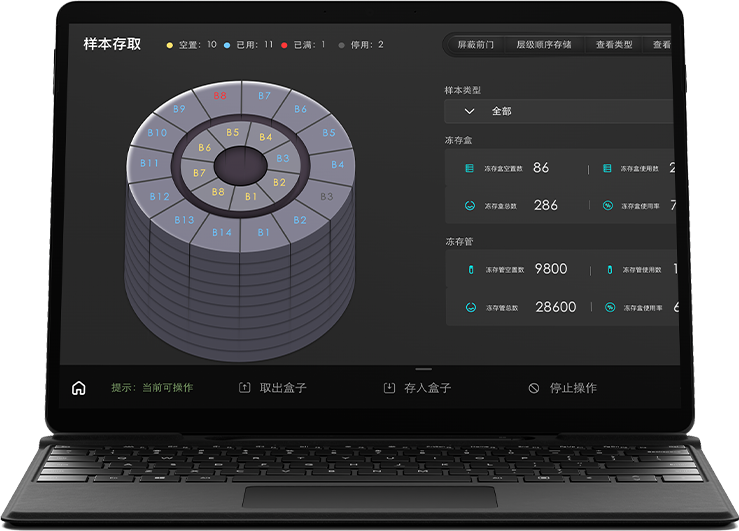The image size is (739, 531).
Task: Open the 查看类型 tab
Action: 614,45
